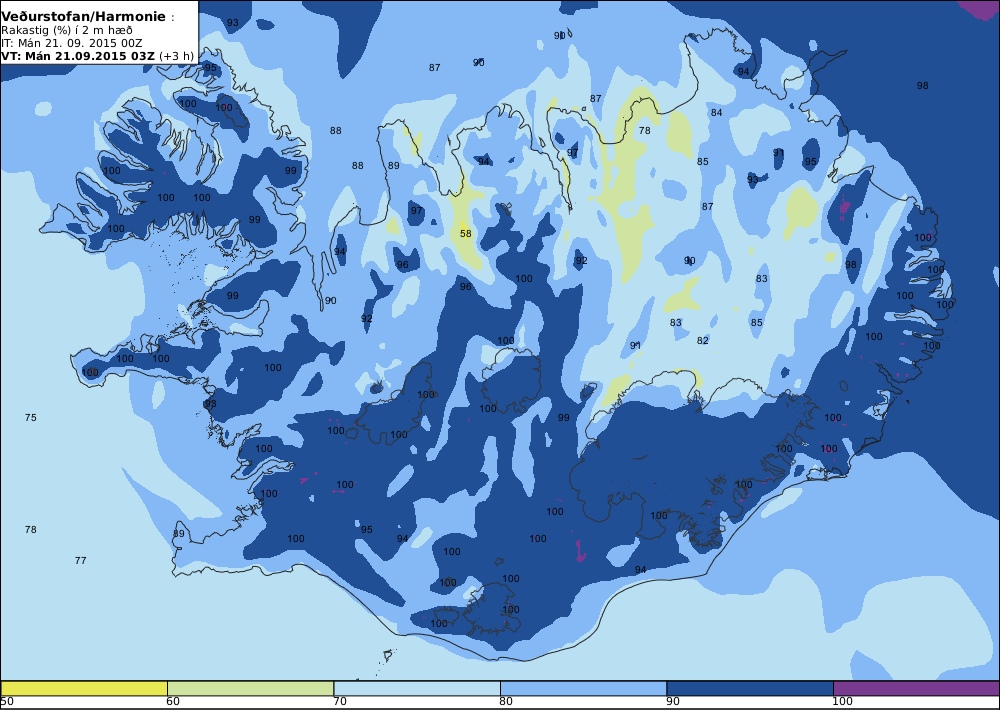The image size is (1000, 710).
Task: Click the legend scale label 70
Action: point(340,702)
